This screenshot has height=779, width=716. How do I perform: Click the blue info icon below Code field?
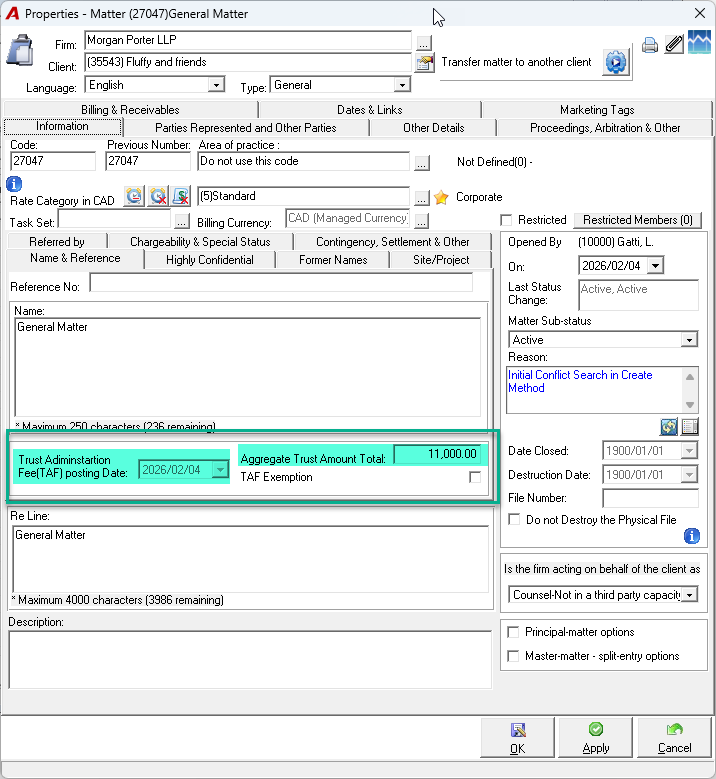point(14,184)
